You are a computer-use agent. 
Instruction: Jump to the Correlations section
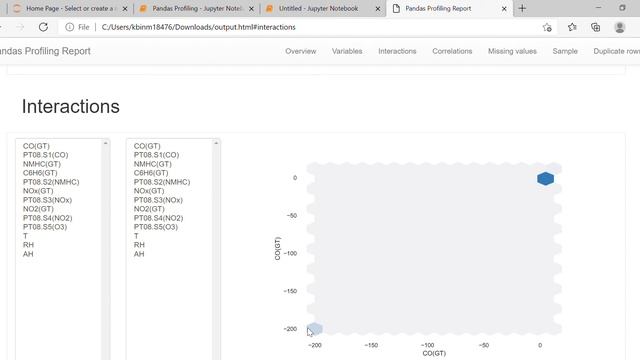pos(452,51)
